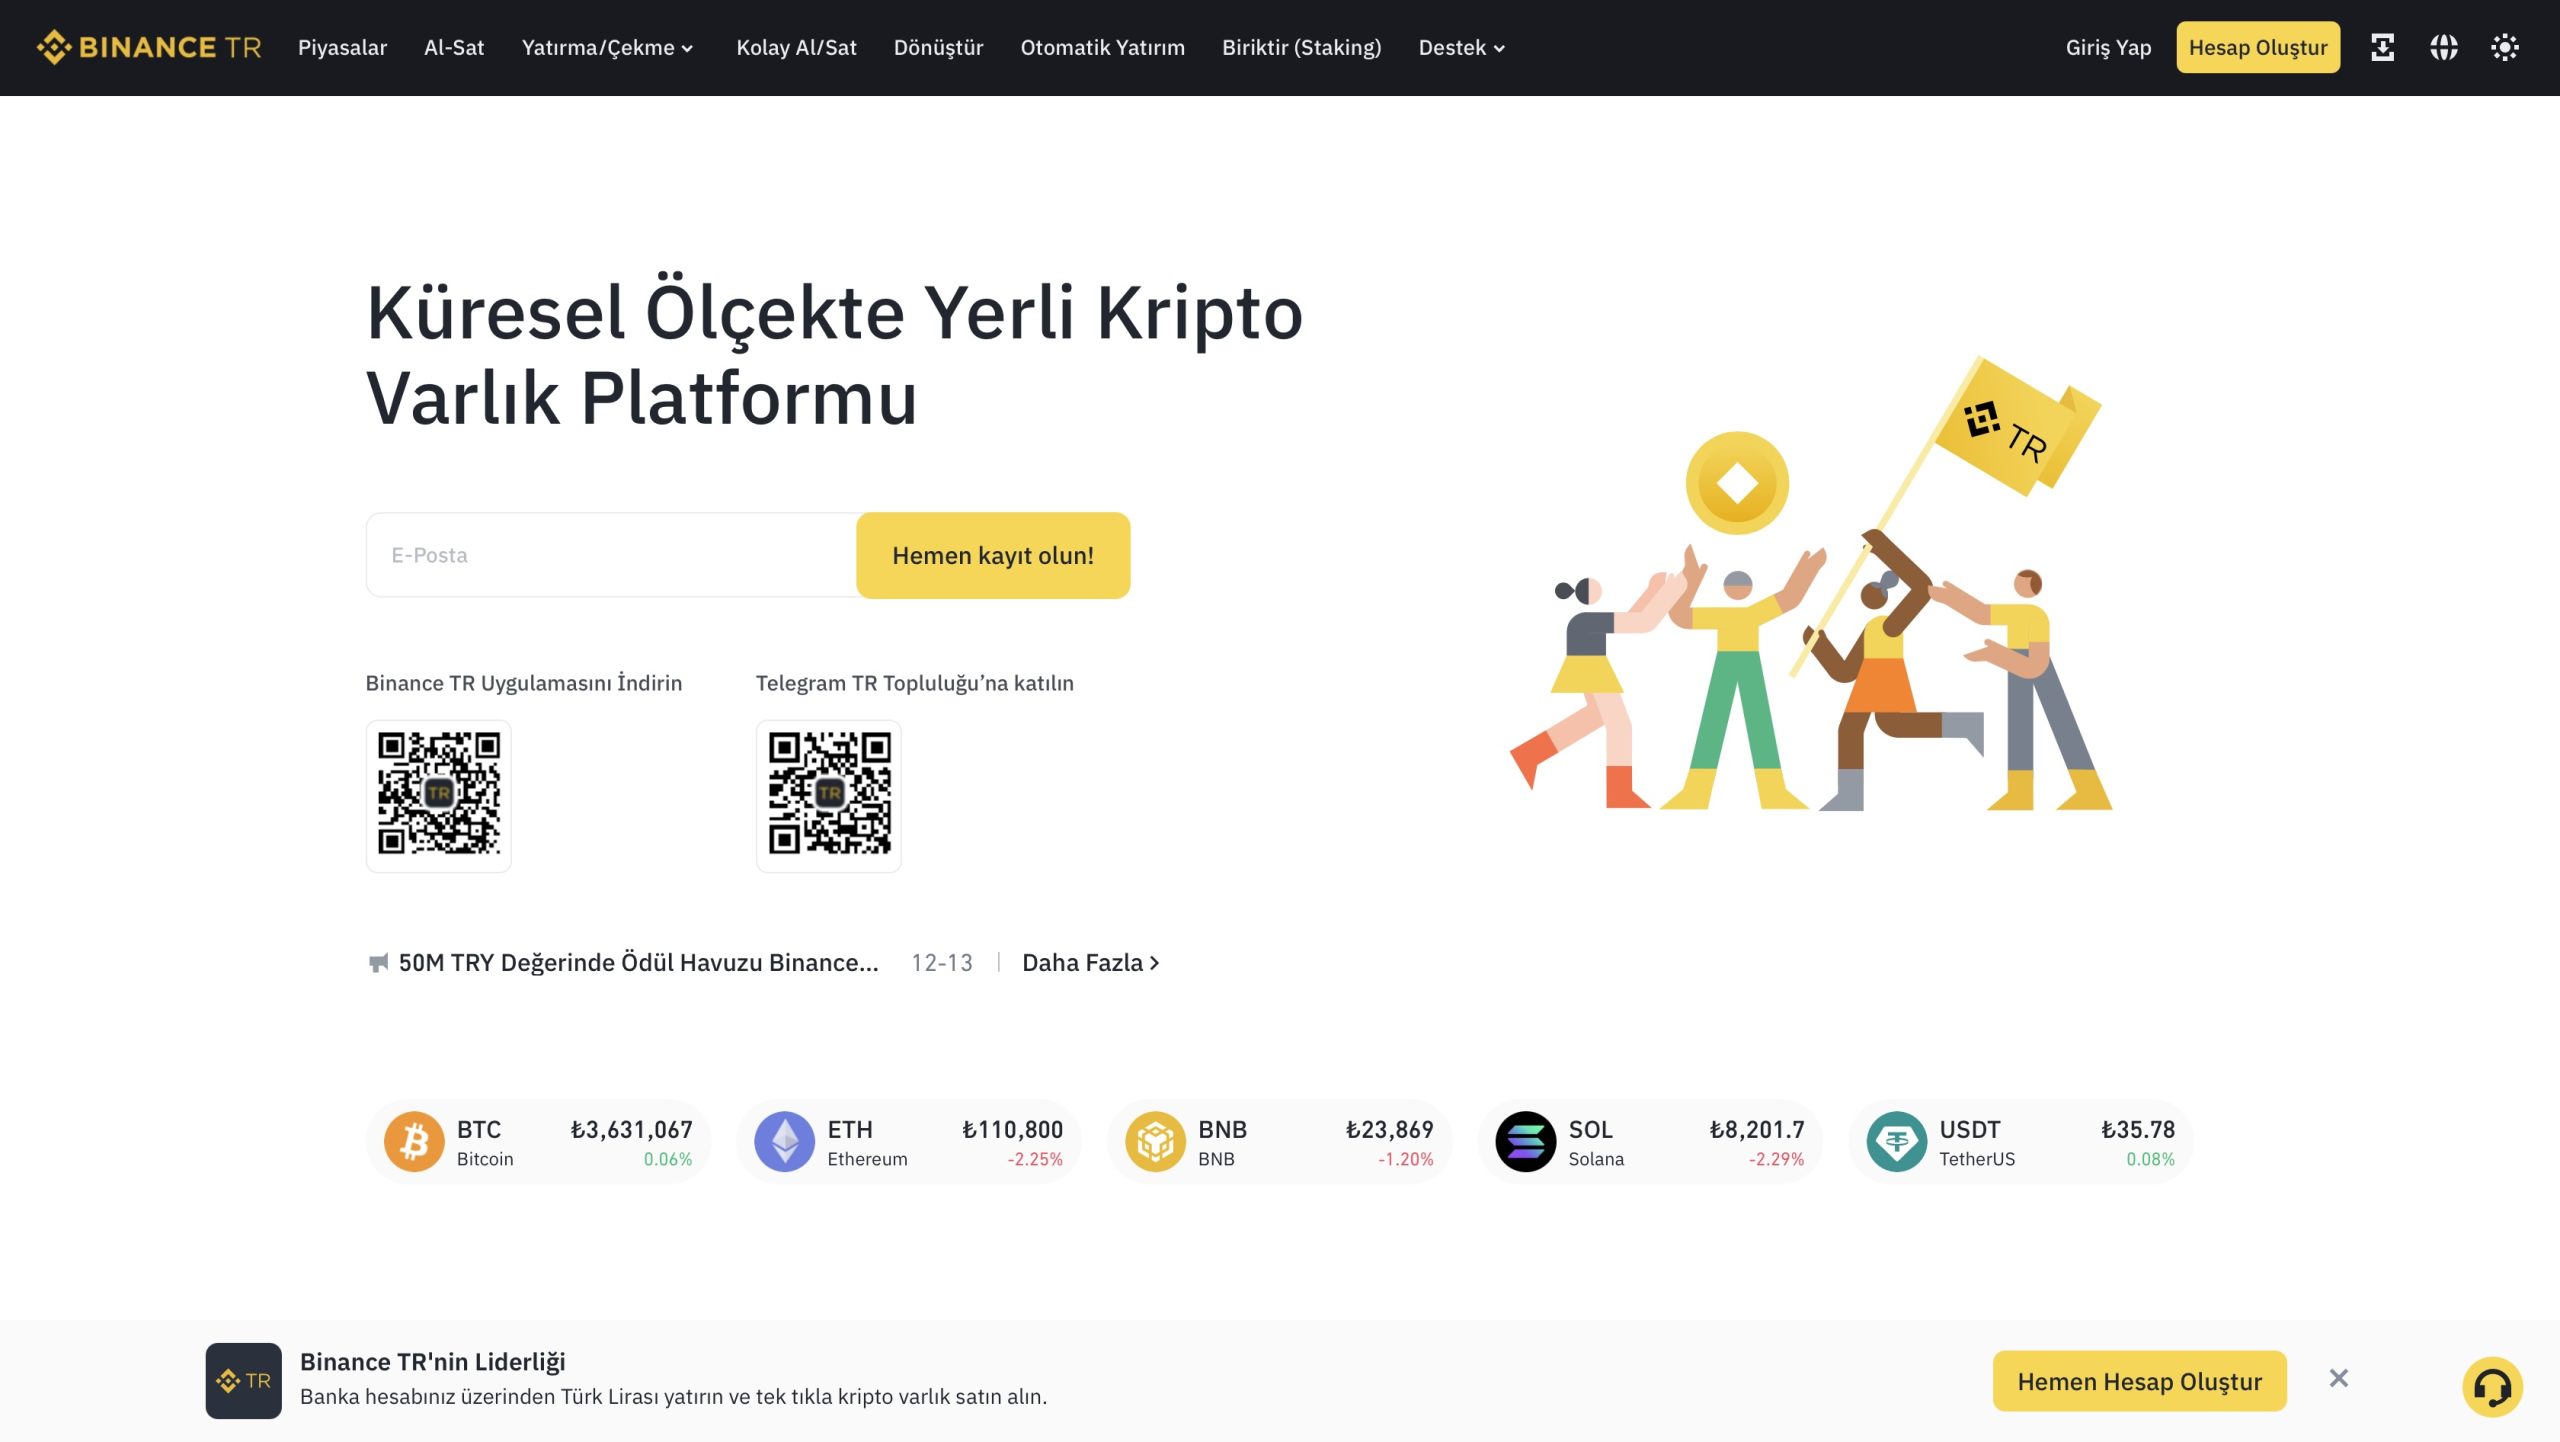Click Binance TR Uygulamasını İndirin label

[524, 683]
